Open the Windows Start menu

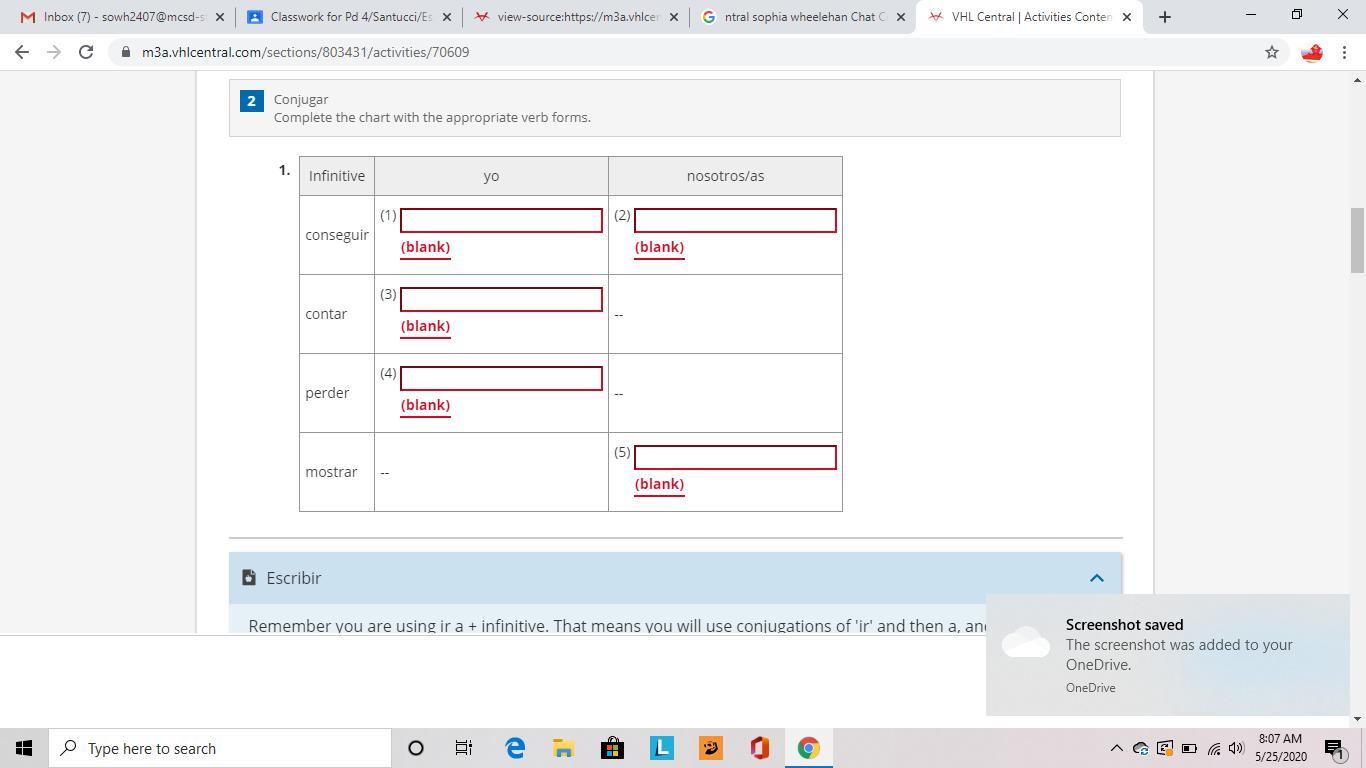point(24,748)
